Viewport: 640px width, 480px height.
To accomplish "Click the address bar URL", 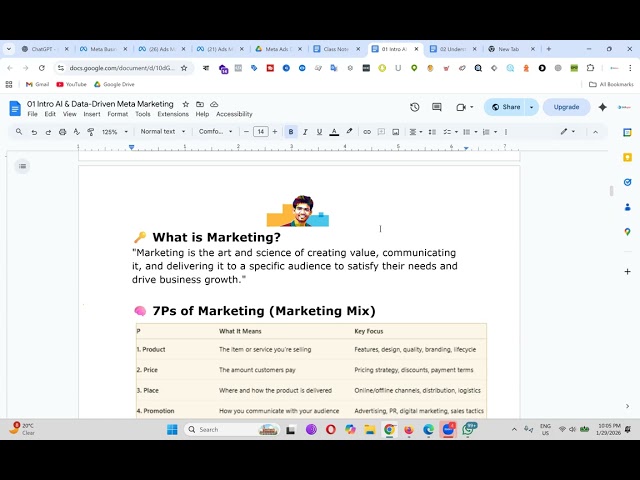I will point(122,68).
